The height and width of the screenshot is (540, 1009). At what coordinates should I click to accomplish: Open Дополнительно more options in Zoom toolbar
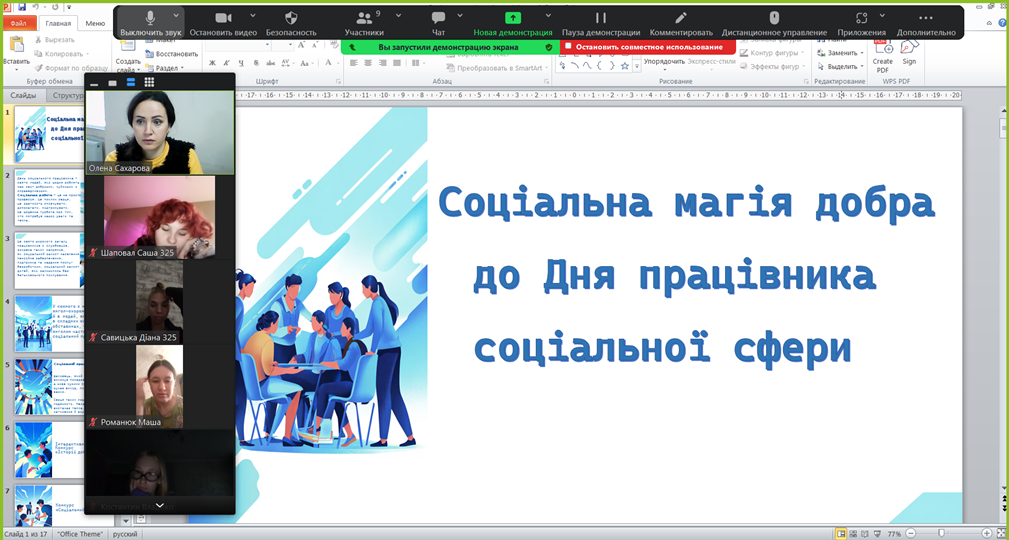(925, 22)
